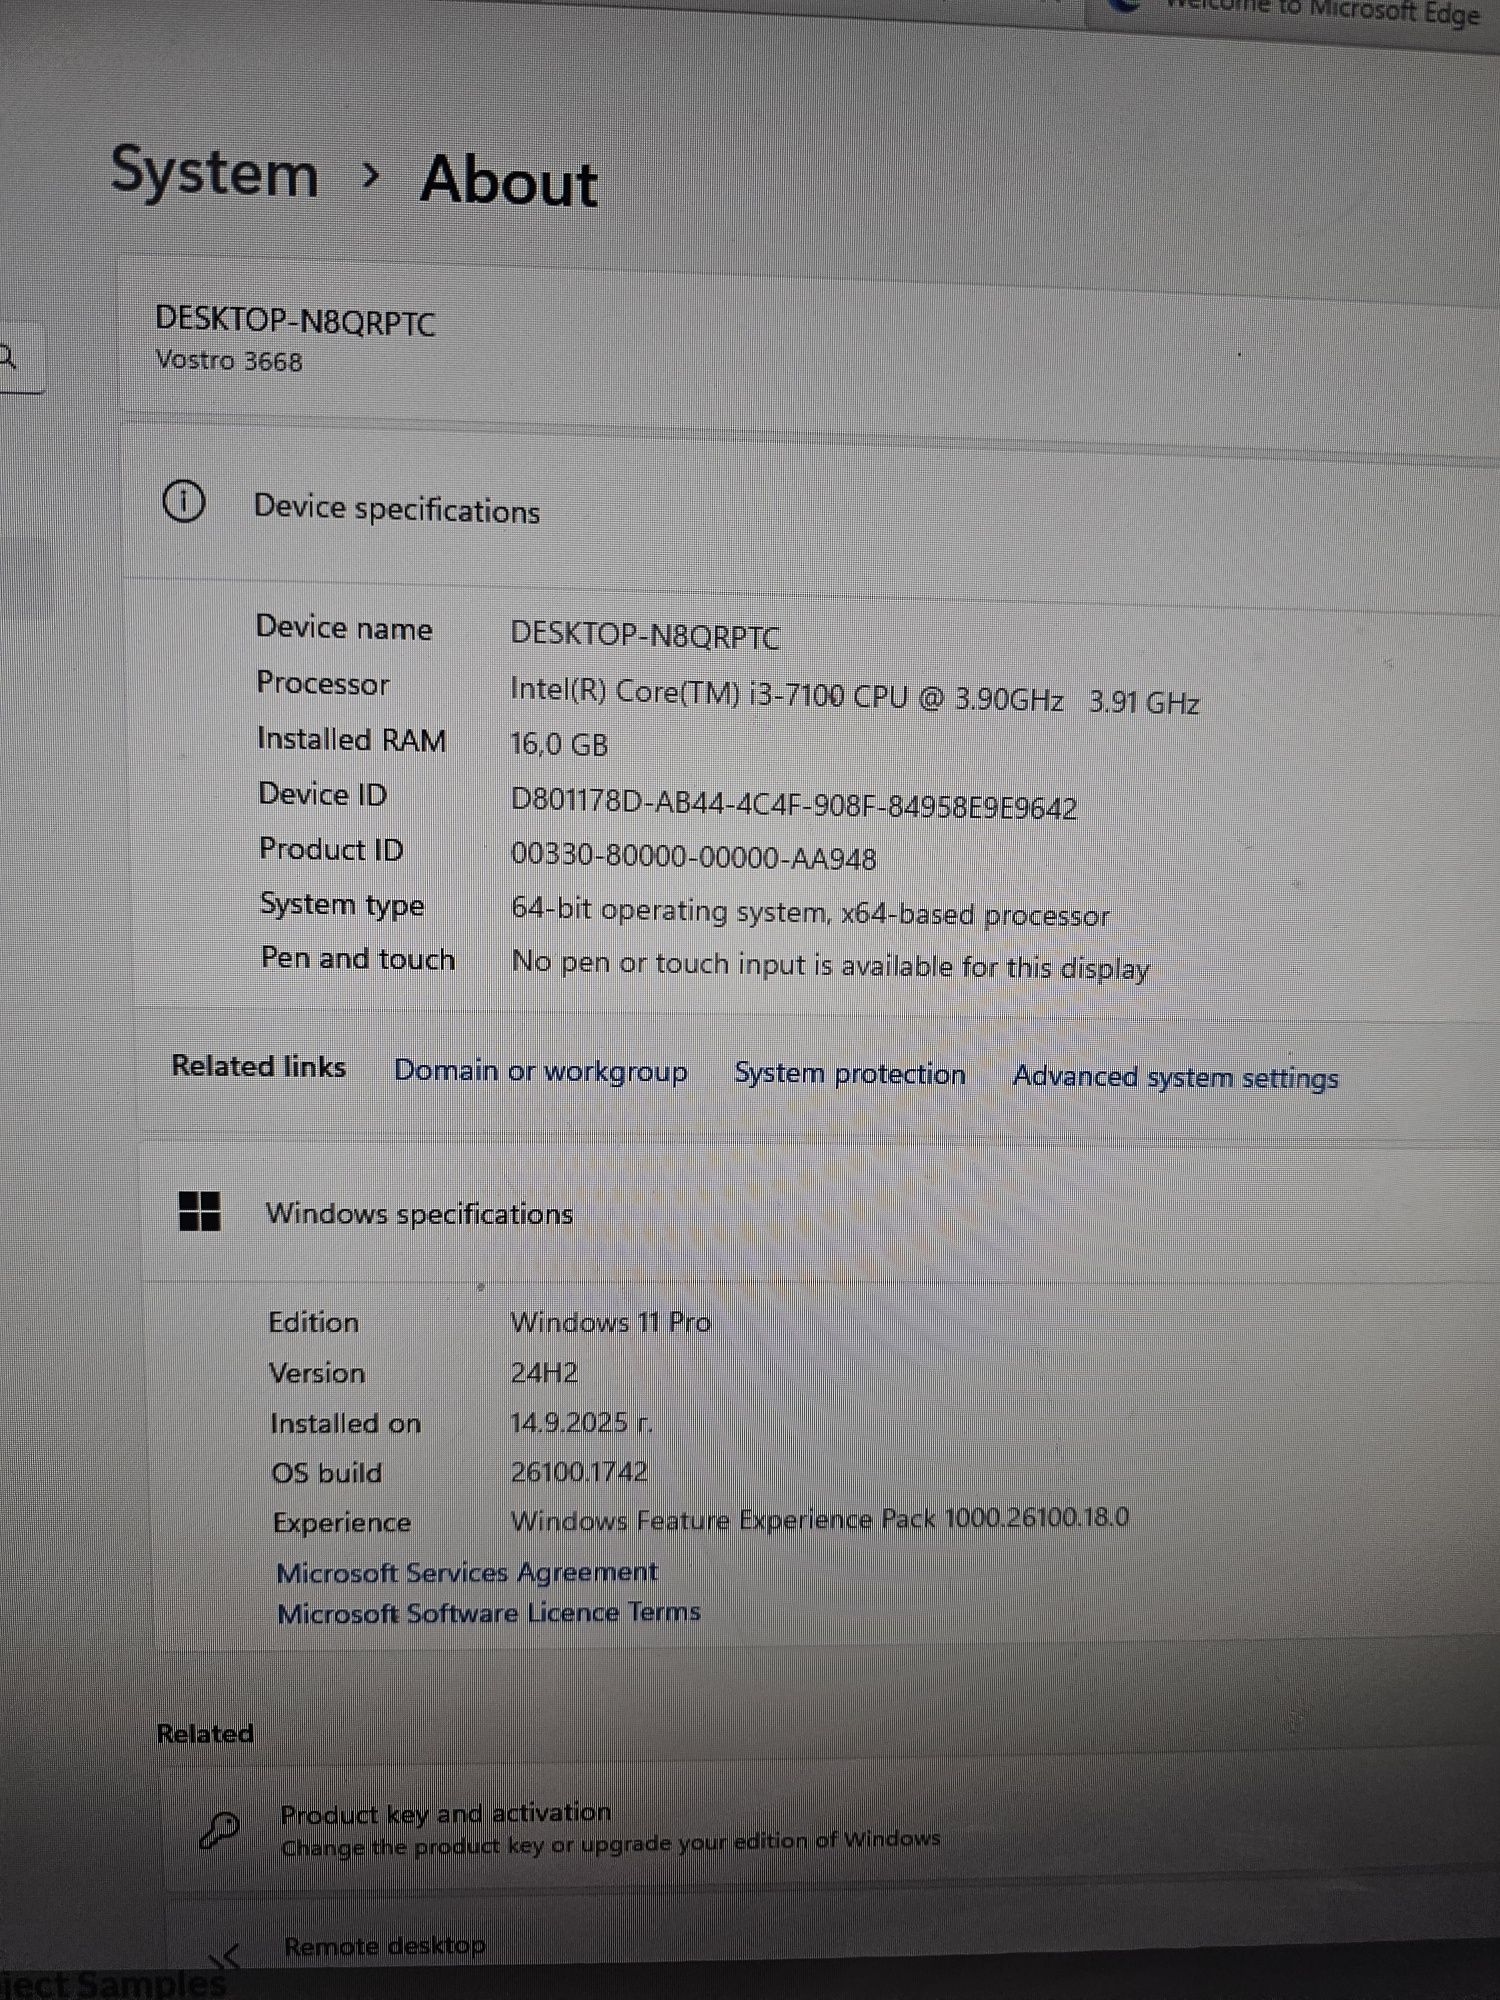Click DESKTOP-N8QRPTC title in the top card
Screen dimensions: 1500x2000
pyautogui.click(x=295, y=321)
